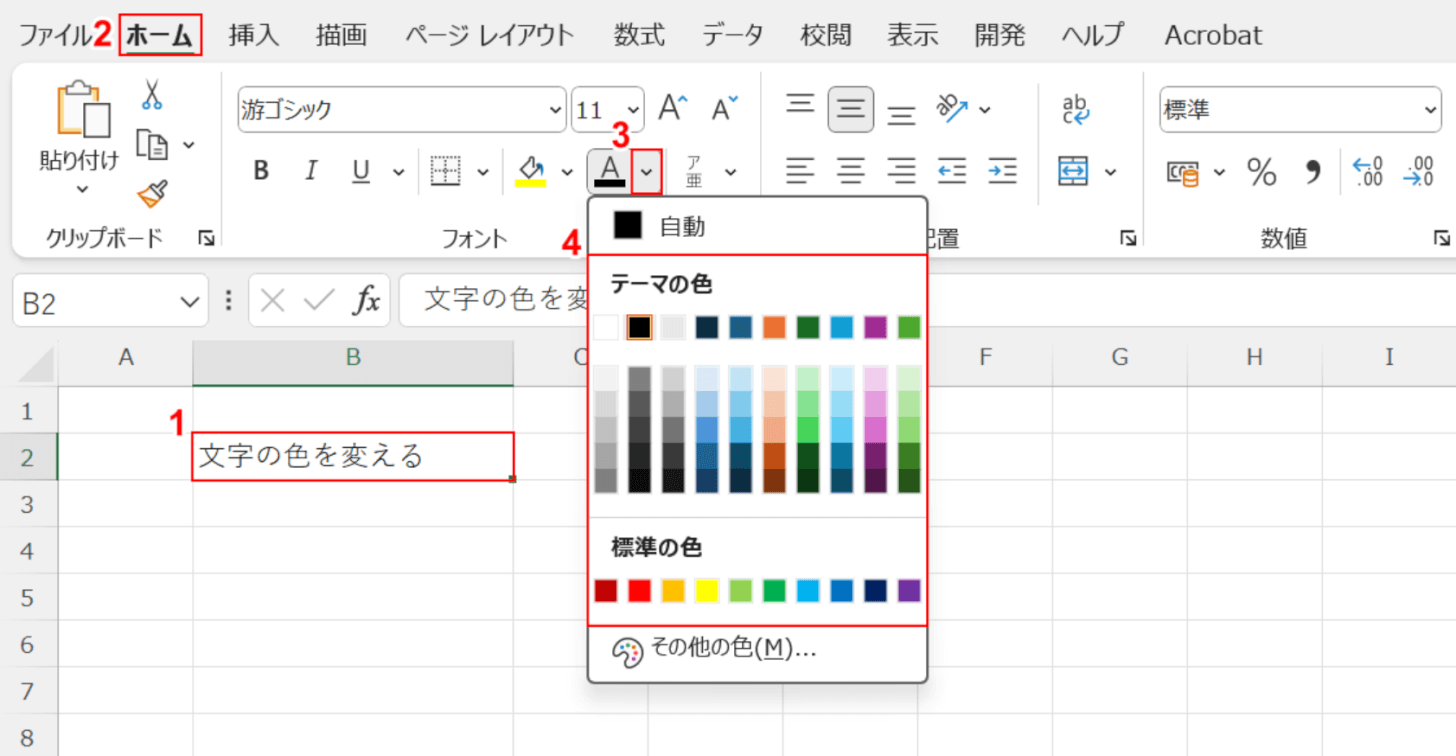Viewport: 1456px width, 756px height.
Task: Open font color dropdown arrow
Action: tap(647, 171)
